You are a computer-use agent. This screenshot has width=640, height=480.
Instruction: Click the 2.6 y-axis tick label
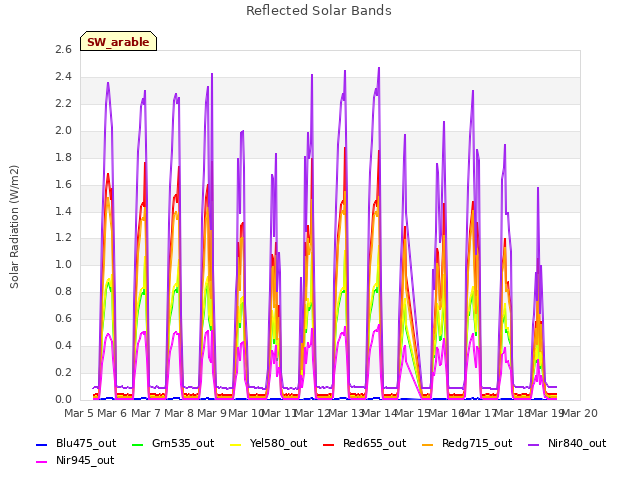point(64,49)
